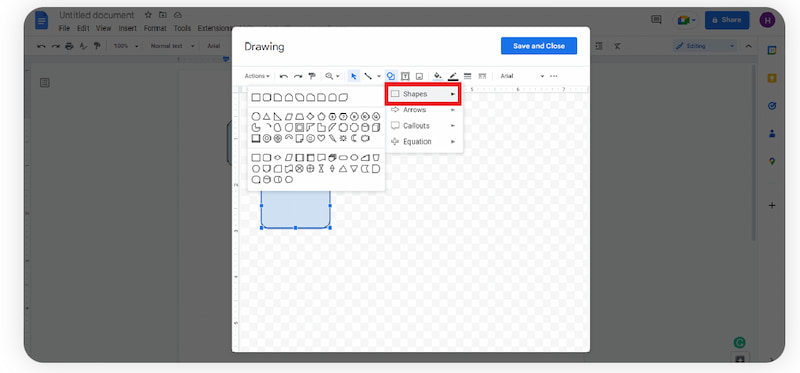Open File menu in Docs window
This screenshot has height=373, width=800.
pyautogui.click(x=64, y=29)
